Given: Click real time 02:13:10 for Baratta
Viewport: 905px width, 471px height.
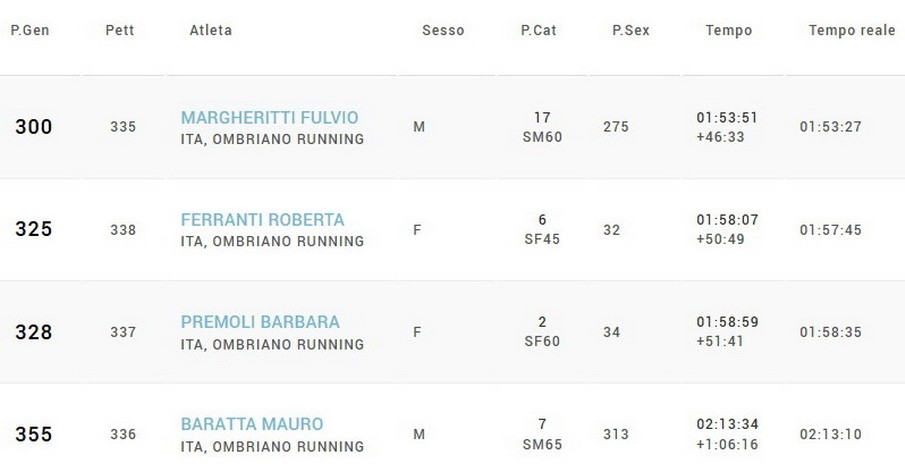Looking at the screenshot, I should (831, 435).
